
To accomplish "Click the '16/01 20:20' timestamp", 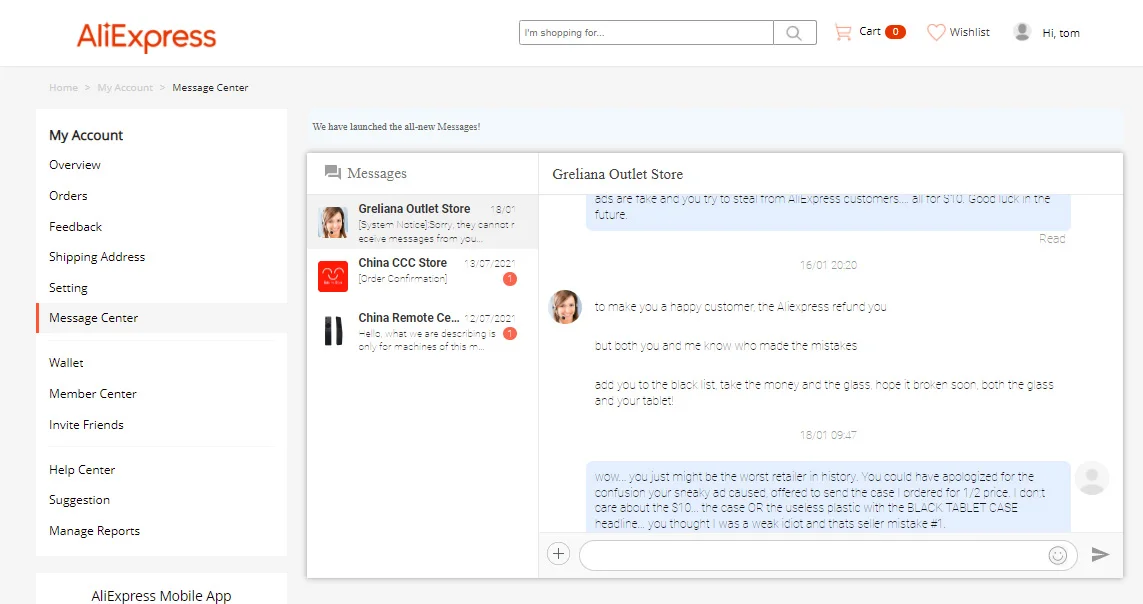I will [x=828, y=265].
